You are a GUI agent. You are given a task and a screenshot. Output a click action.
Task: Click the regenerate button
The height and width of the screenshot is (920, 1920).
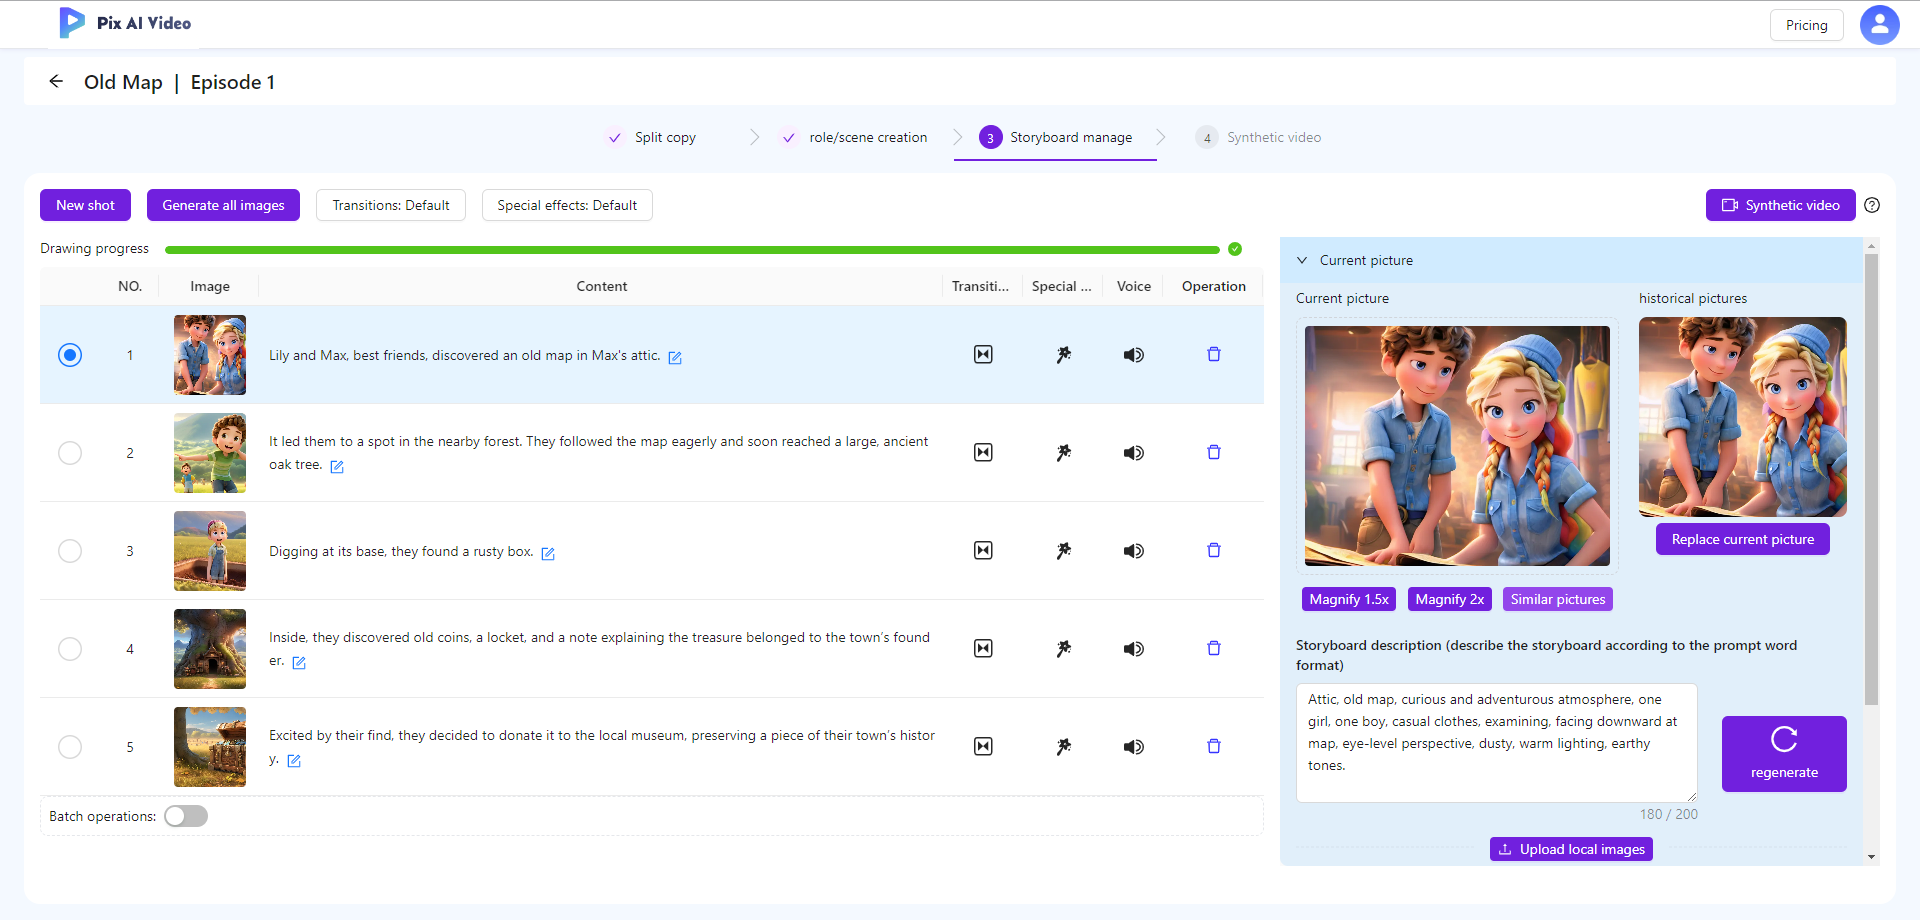[1784, 754]
